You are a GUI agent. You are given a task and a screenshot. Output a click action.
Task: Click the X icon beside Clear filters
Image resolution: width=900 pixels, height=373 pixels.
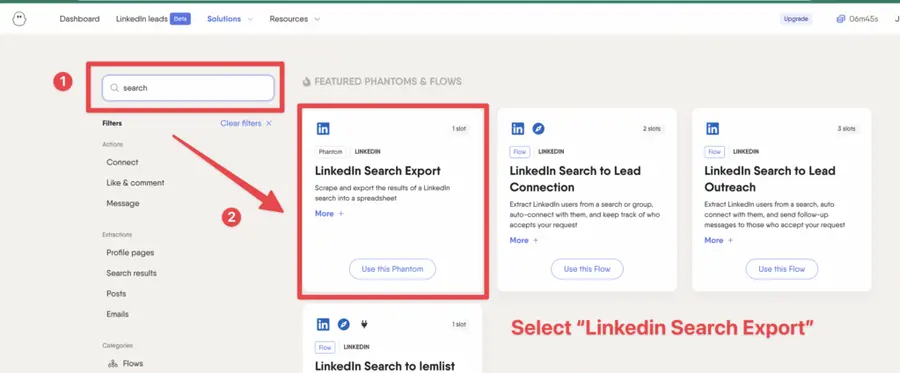point(268,123)
